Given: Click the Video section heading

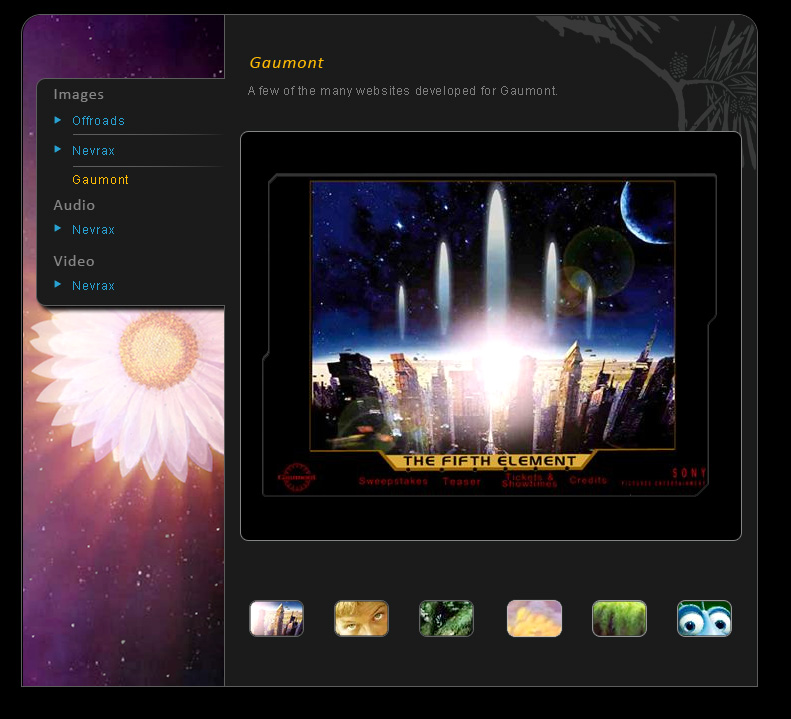Looking at the screenshot, I should pos(74,261).
